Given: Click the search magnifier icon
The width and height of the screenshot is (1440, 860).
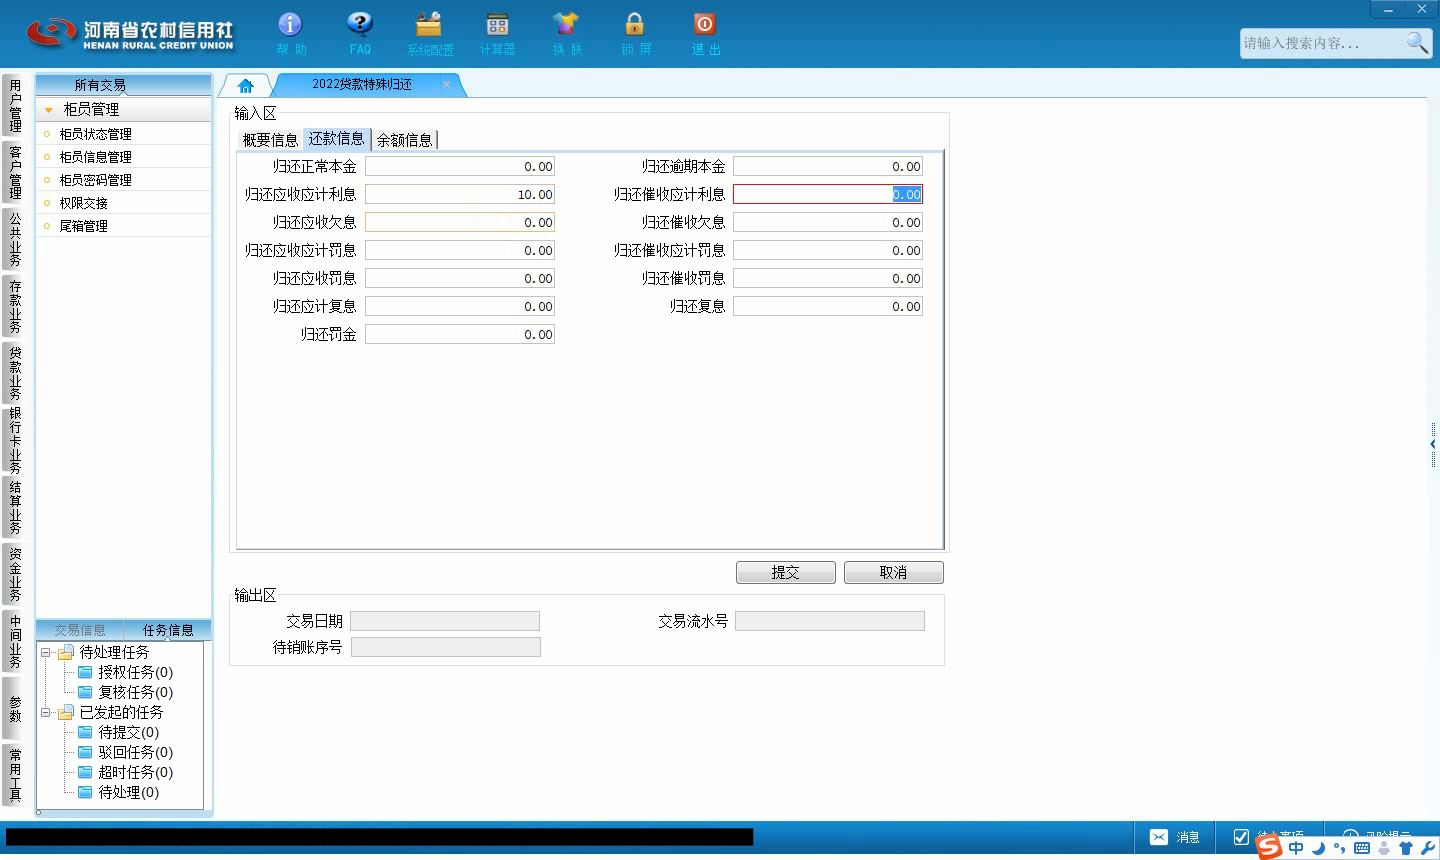Looking at the screenshot, I should click(1417, 42).
